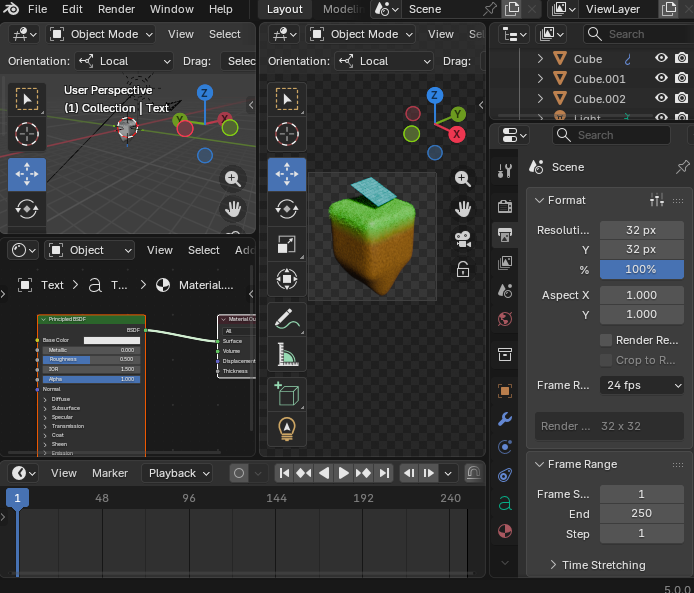Choose the Add Cube tool
Image resolution: width=694 pixels, height=593 pixels.
pos(287,395)
